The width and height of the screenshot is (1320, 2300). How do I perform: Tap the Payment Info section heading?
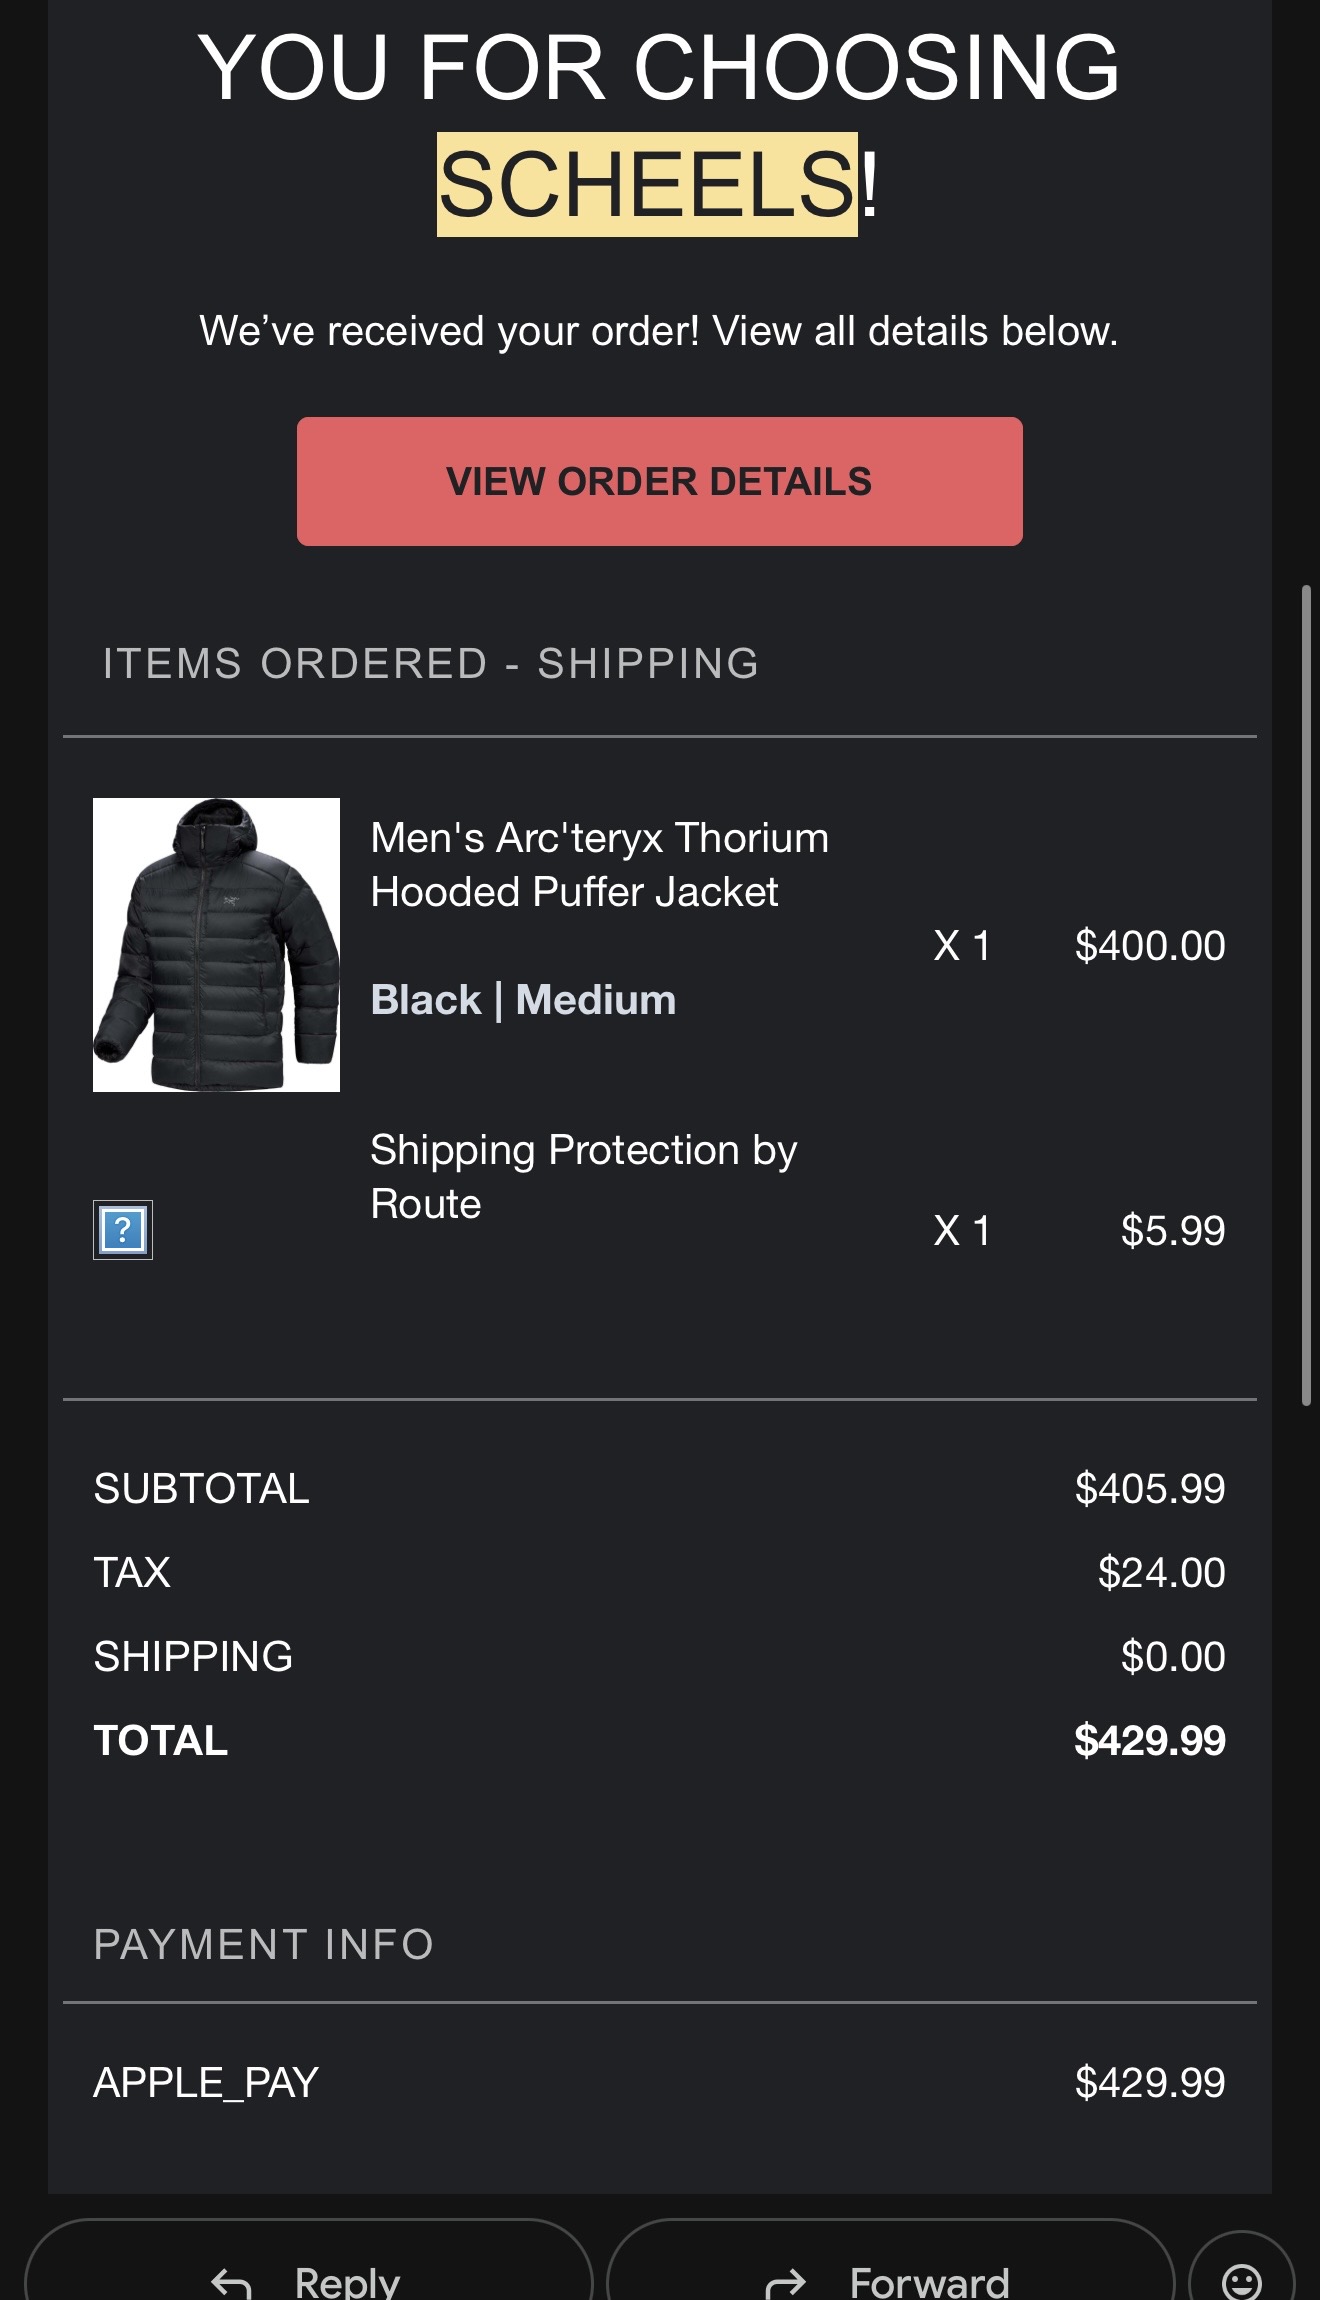[264, 1944]
